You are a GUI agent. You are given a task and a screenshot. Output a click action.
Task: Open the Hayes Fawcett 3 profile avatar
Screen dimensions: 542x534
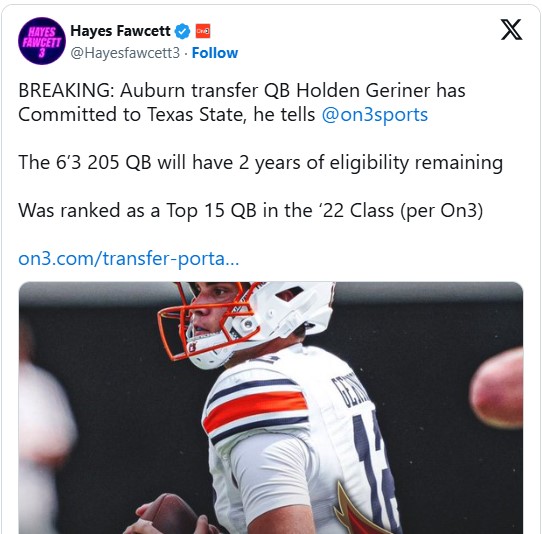pyautogui.click(x=42, y=41)
